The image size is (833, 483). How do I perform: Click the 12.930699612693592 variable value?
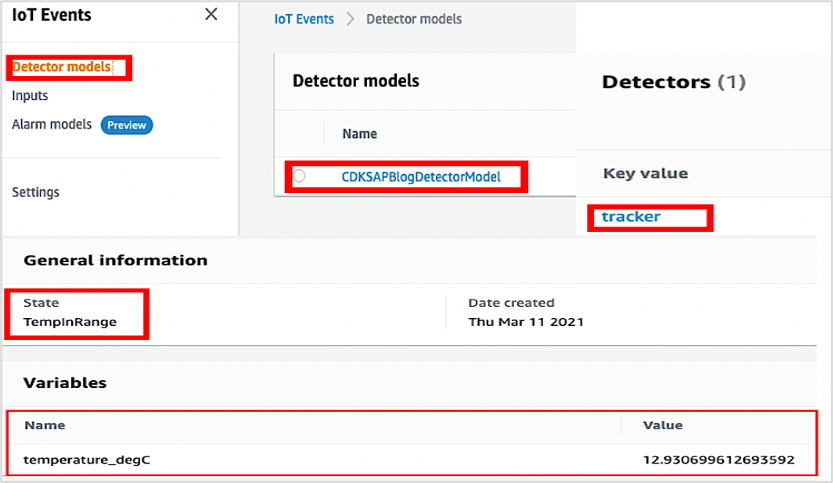(x=718, y=460)
